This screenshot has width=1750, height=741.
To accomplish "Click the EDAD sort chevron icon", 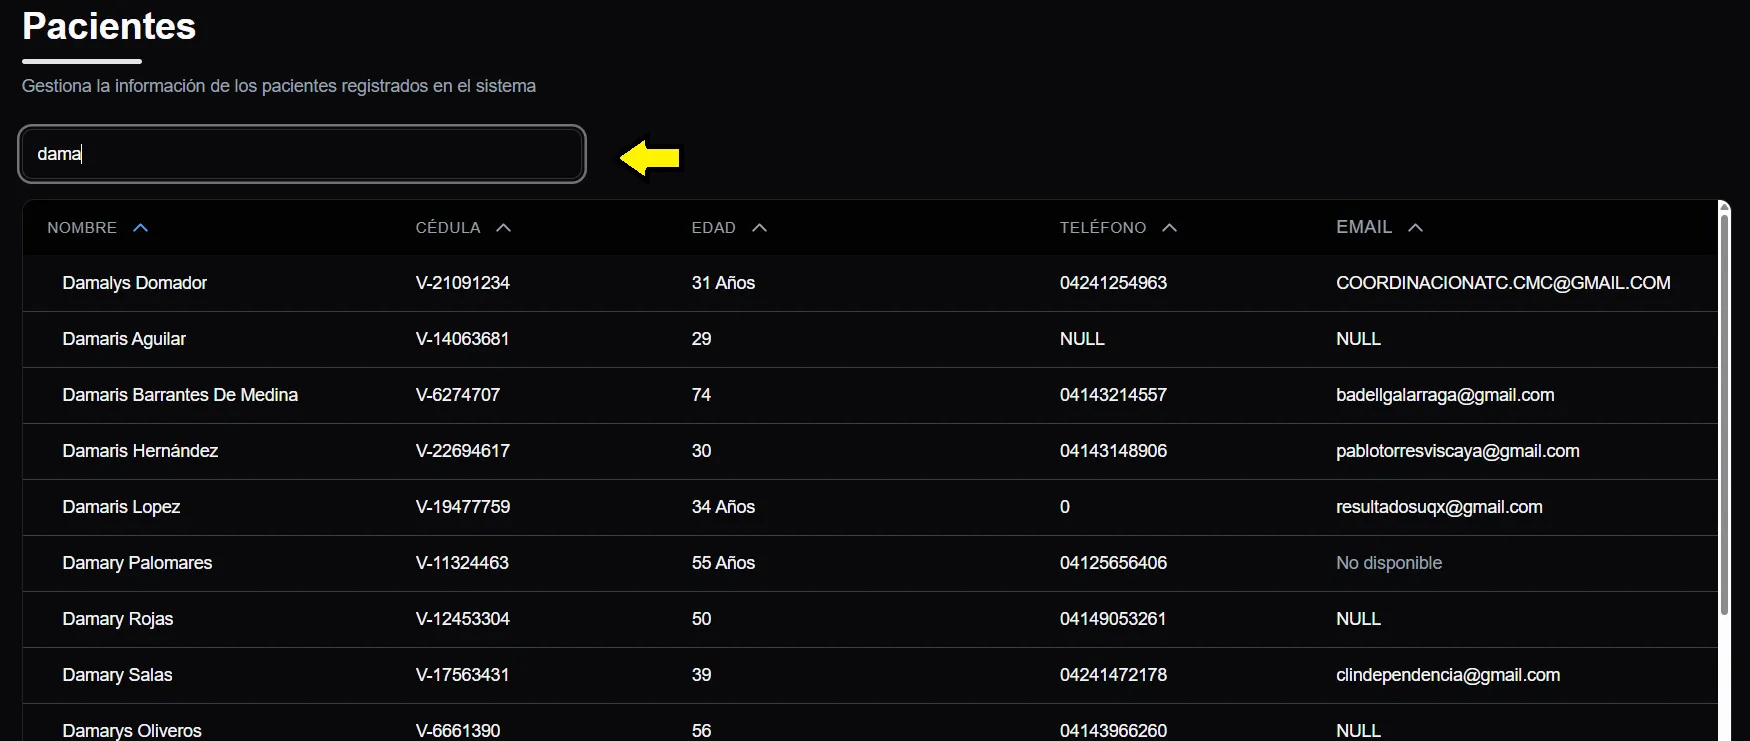I will (760, 228).
